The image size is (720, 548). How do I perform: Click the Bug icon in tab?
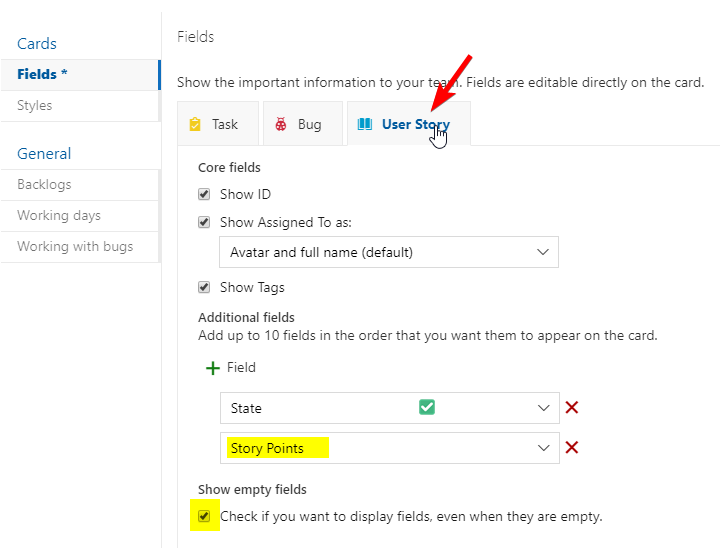coord(280,124)
